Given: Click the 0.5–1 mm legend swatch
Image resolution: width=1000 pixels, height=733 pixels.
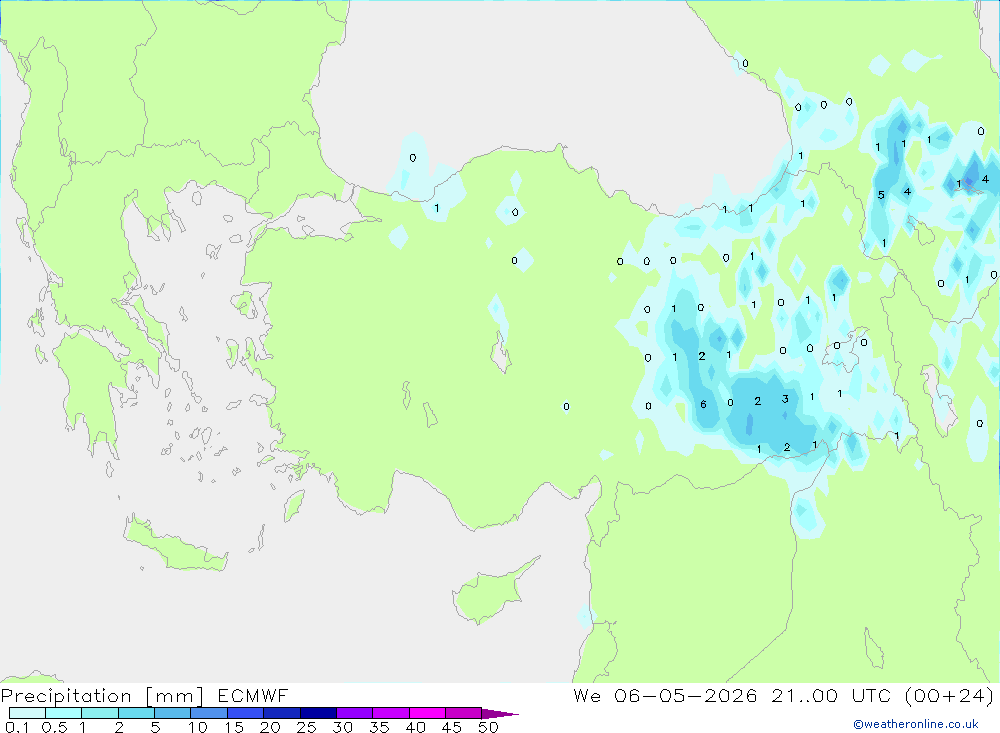Looking at the screenshot, I should [x=64, y=713].
